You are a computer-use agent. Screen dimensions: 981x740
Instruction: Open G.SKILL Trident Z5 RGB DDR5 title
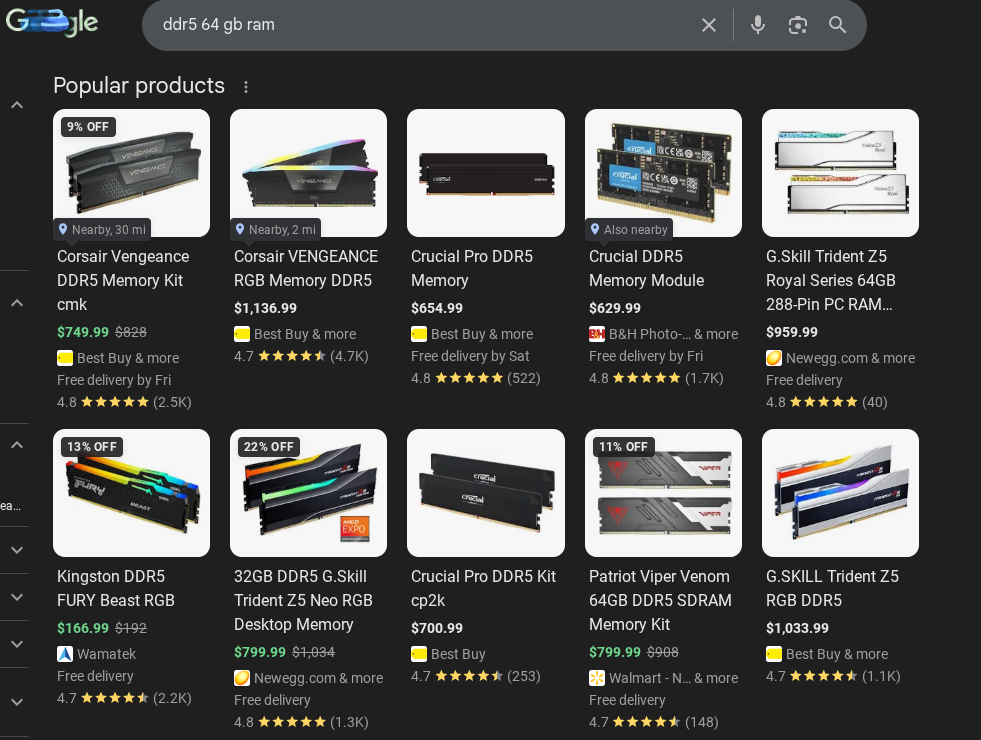click(x=832, y=588)
